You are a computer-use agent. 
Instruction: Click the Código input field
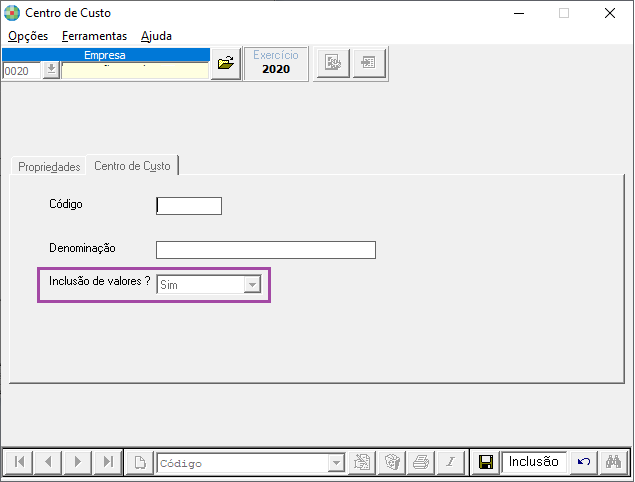[x=189, y=206]
